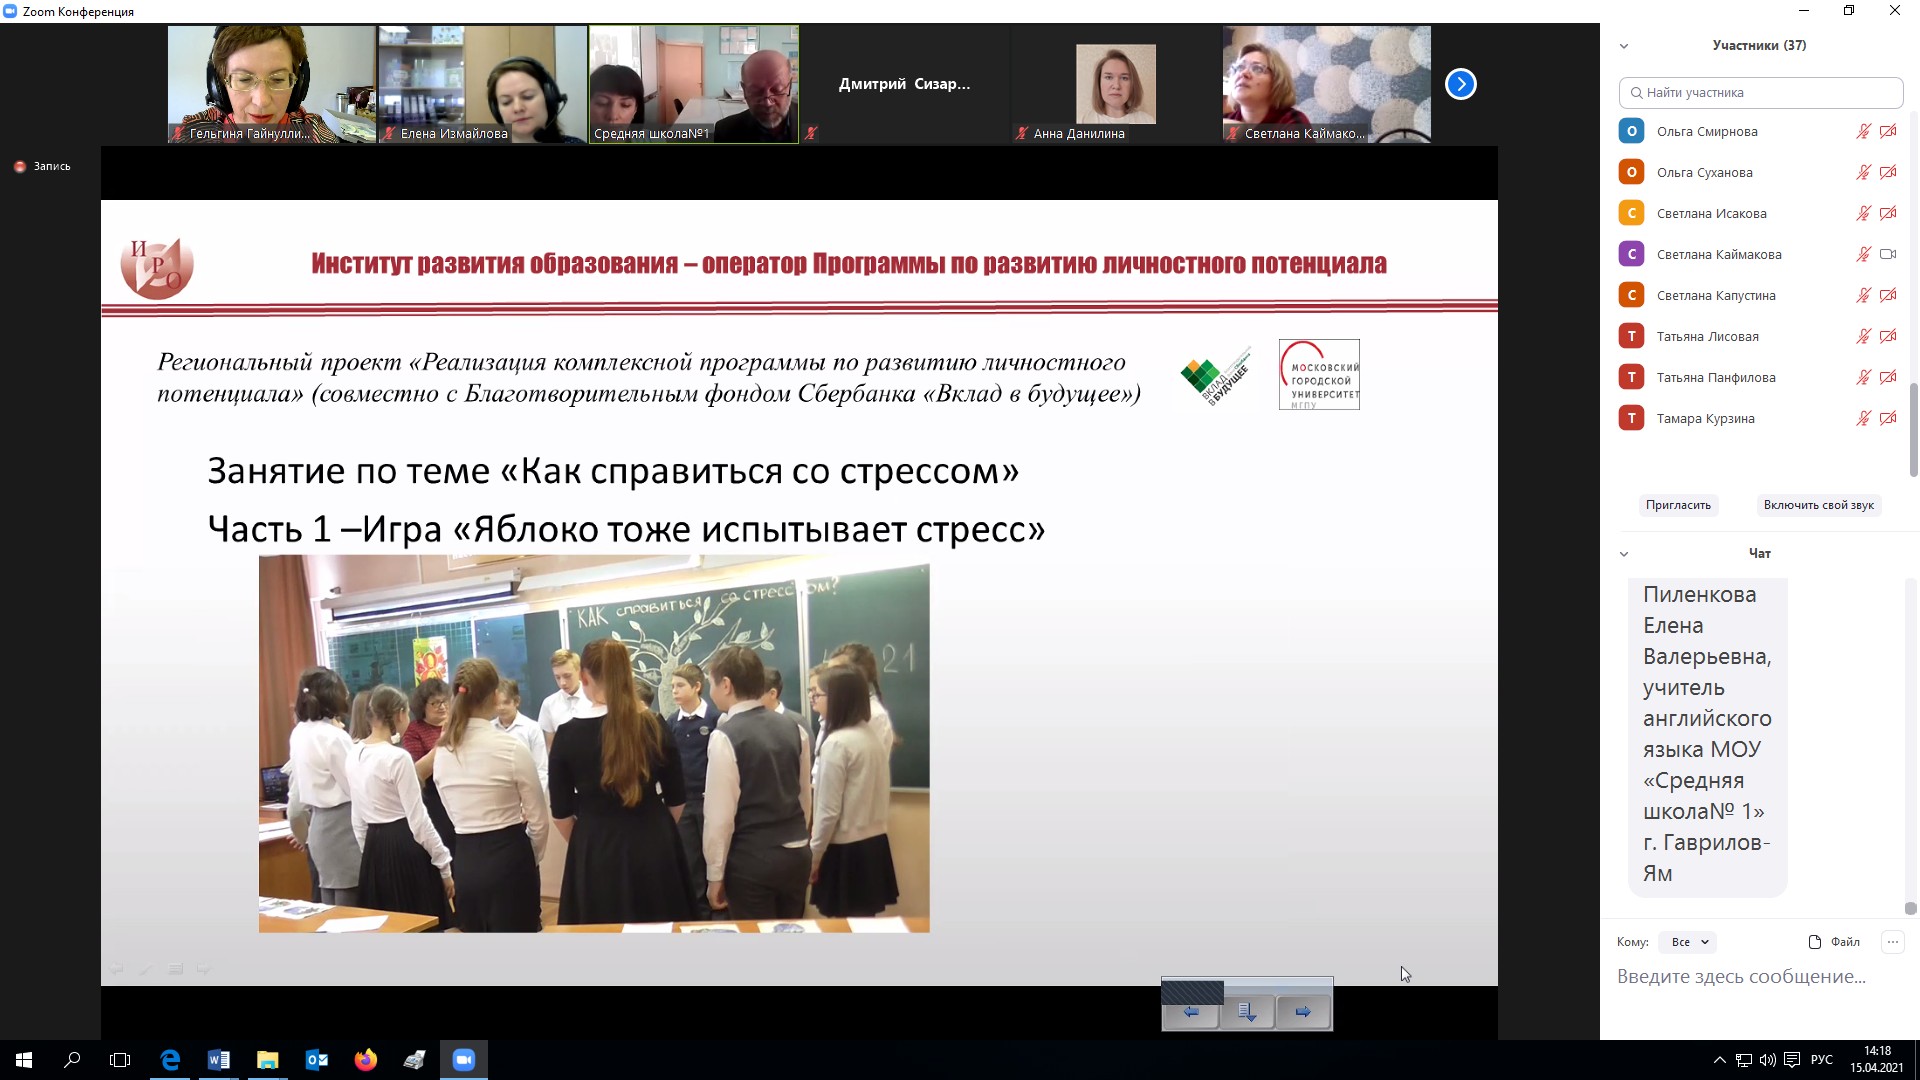Open the Кому: Все recipient dropdown
This screenshot has height=1080, width=1920.
tap(1688, 942)
